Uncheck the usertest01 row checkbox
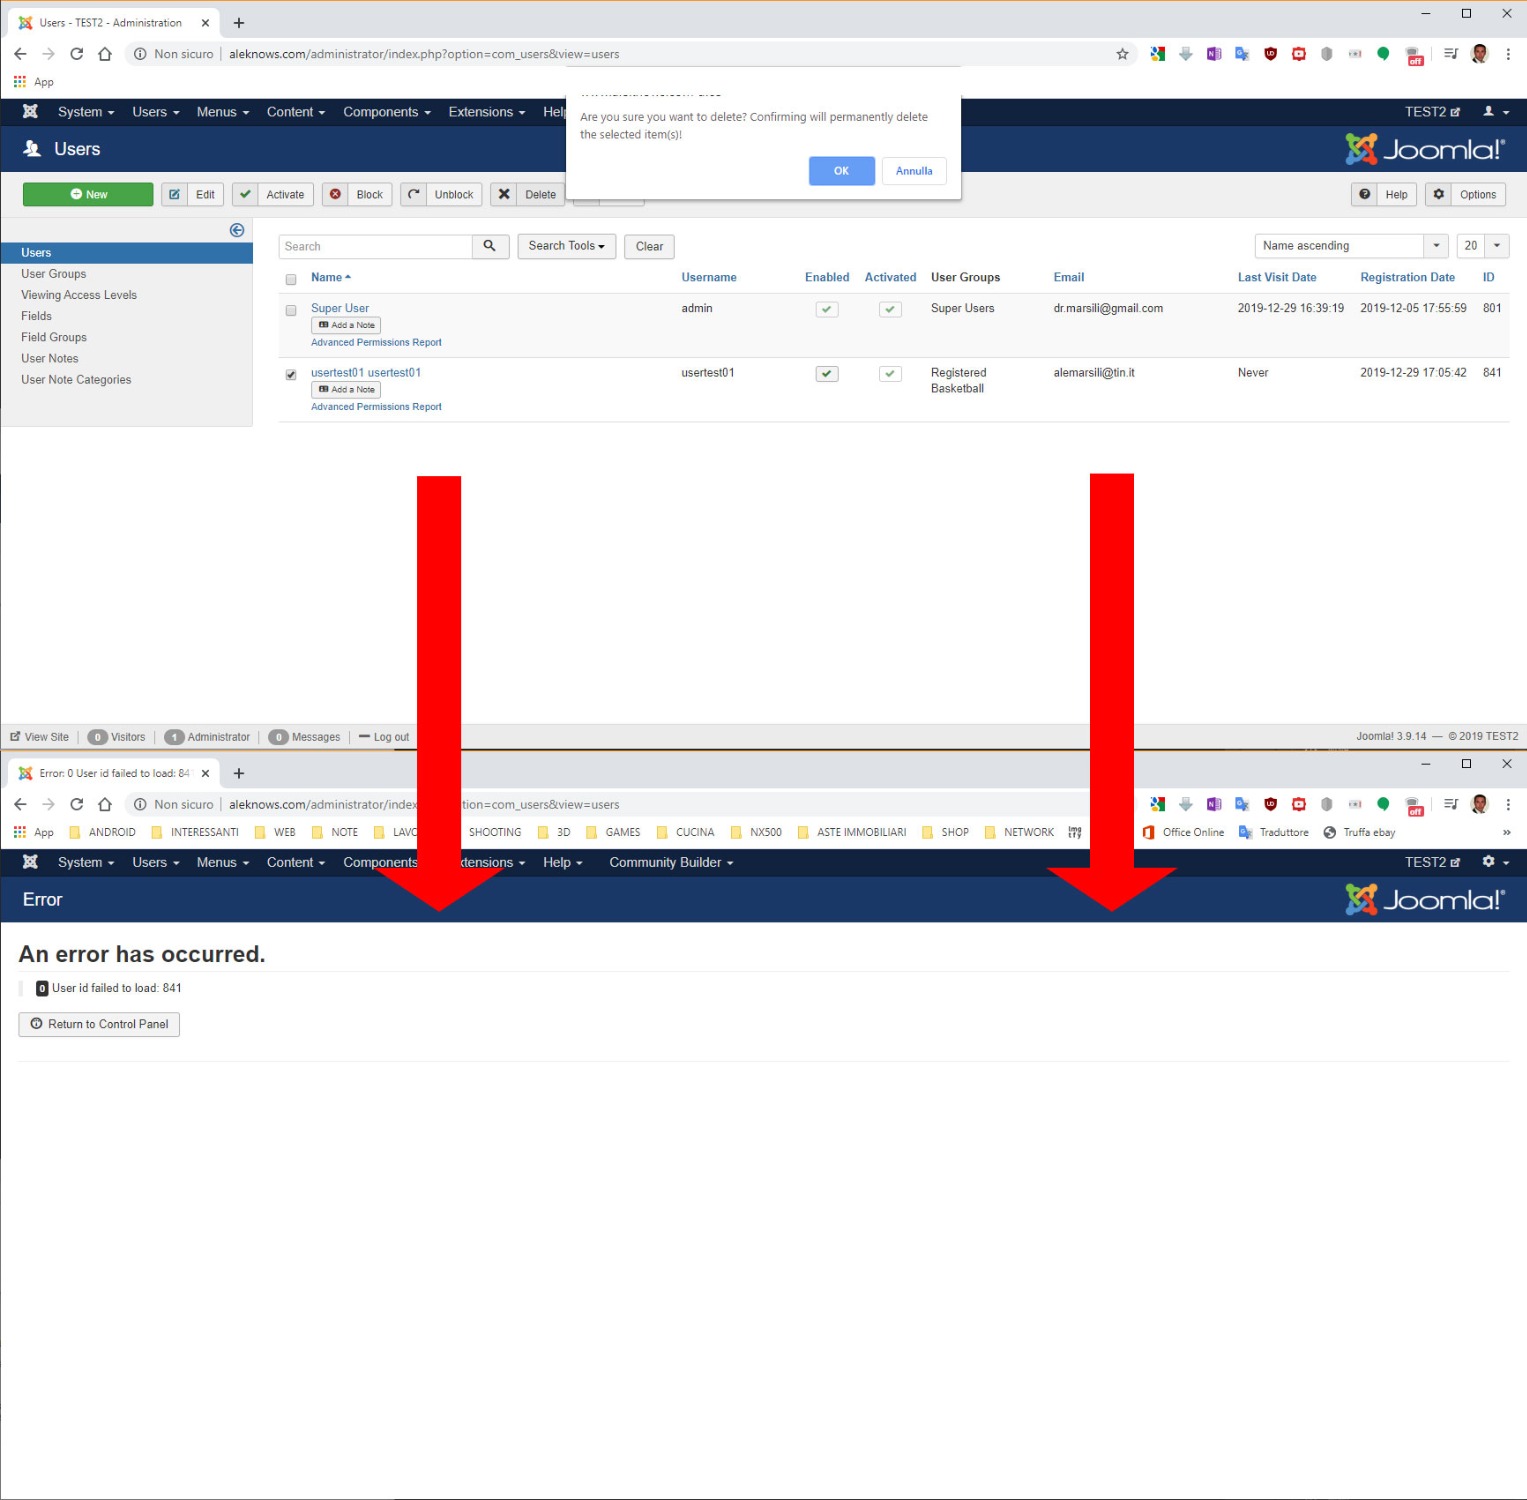 pos(291,375)
